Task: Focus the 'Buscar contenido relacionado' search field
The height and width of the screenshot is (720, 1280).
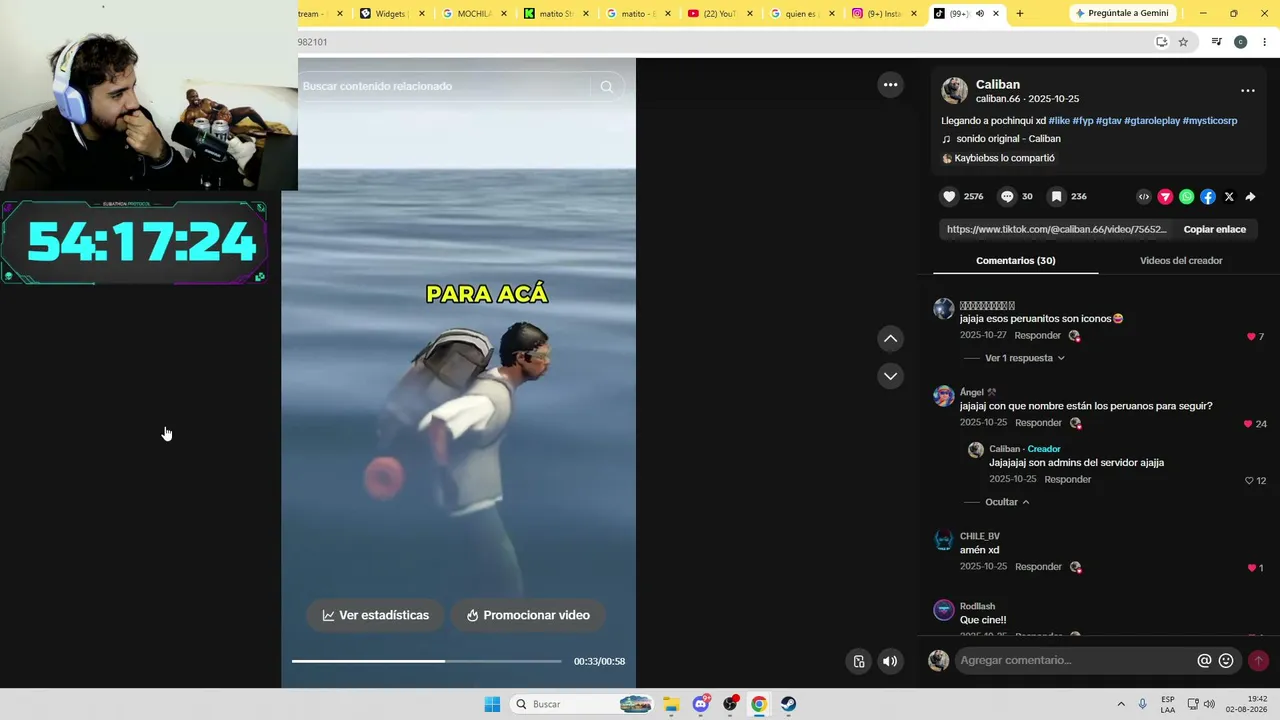Action: click(x=447, y=87)
